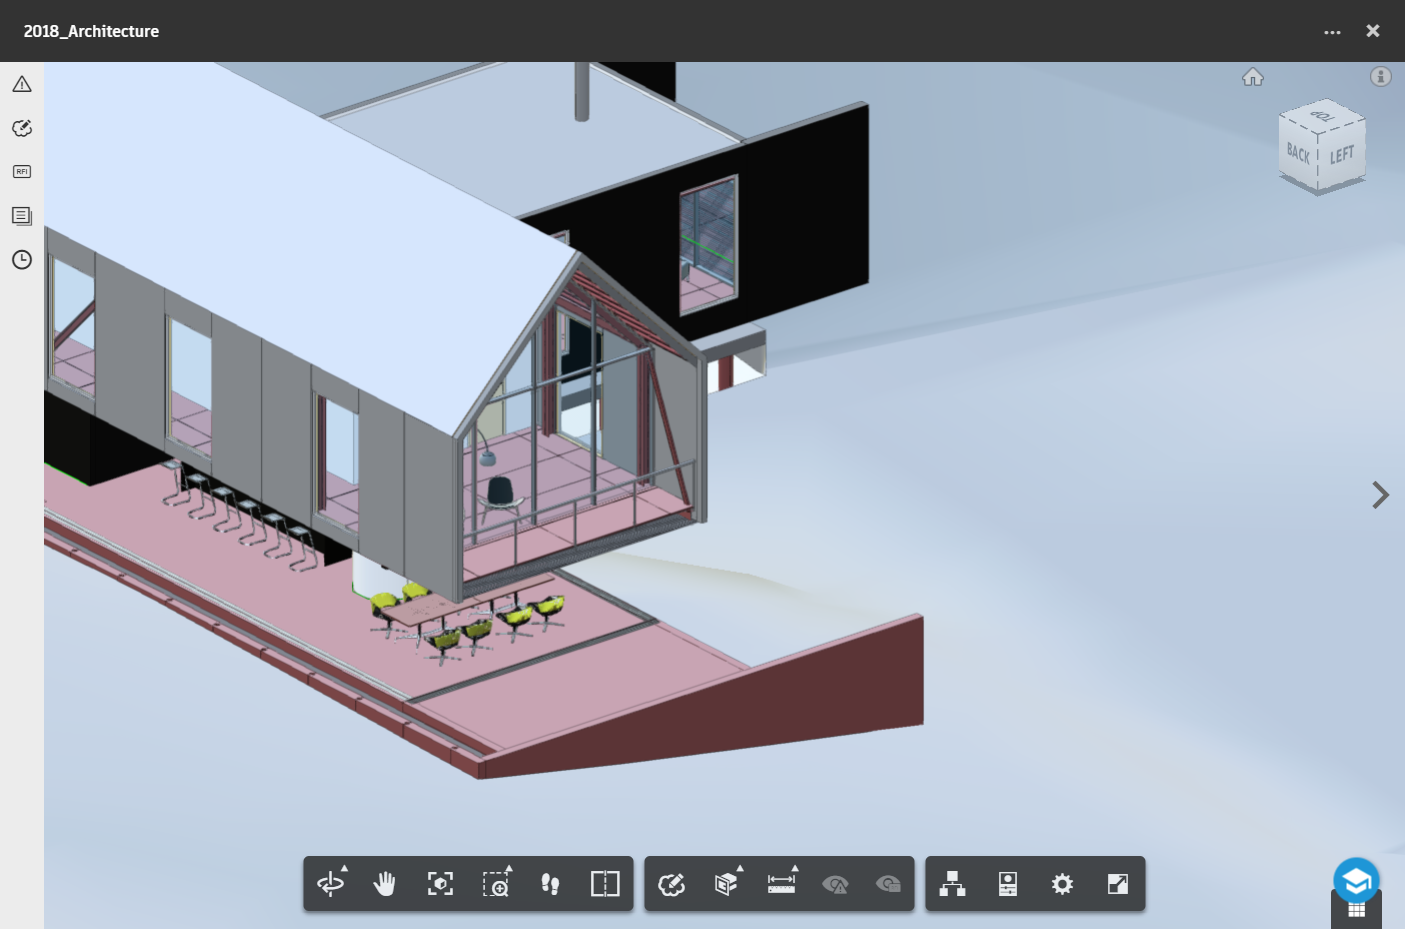Click the TOP face of the ViewCube

click(1322, 118)
